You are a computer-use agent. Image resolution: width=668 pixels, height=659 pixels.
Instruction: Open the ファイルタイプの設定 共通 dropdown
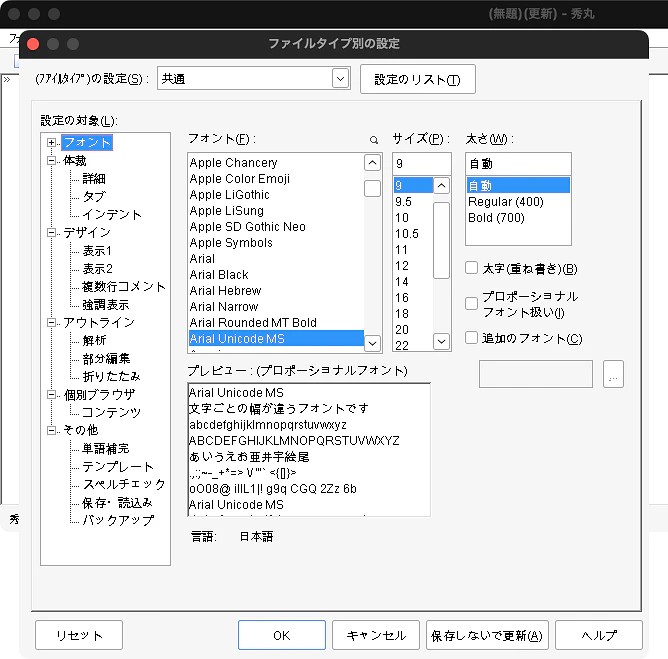[340, 79]
